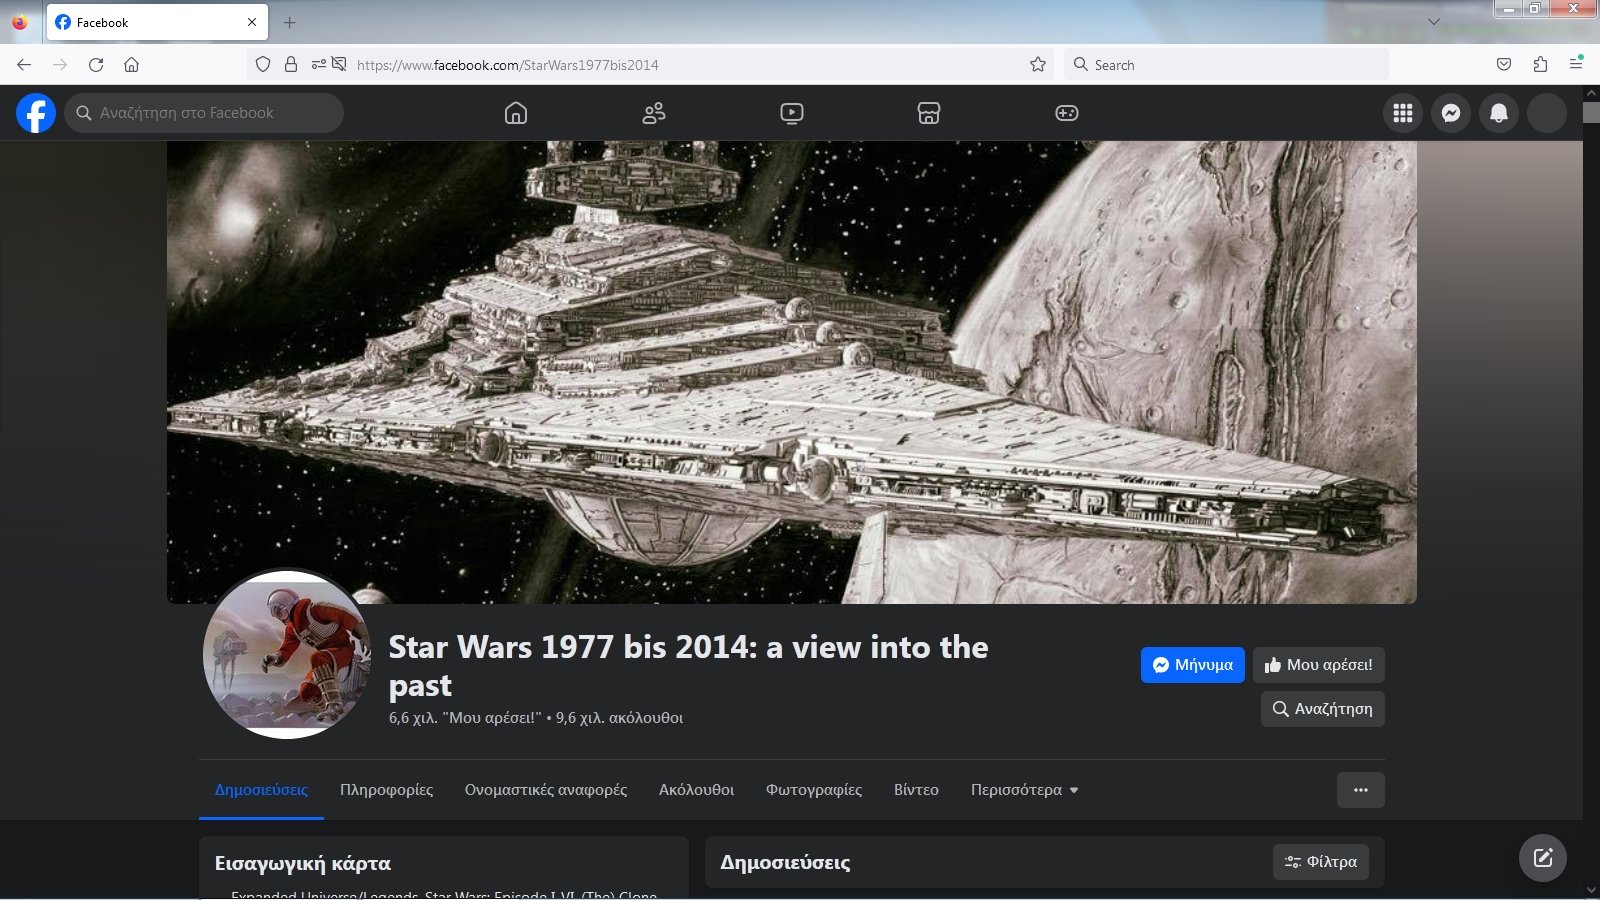Click the browser home icon
1600x900 pixels.
tap(131, 65)
